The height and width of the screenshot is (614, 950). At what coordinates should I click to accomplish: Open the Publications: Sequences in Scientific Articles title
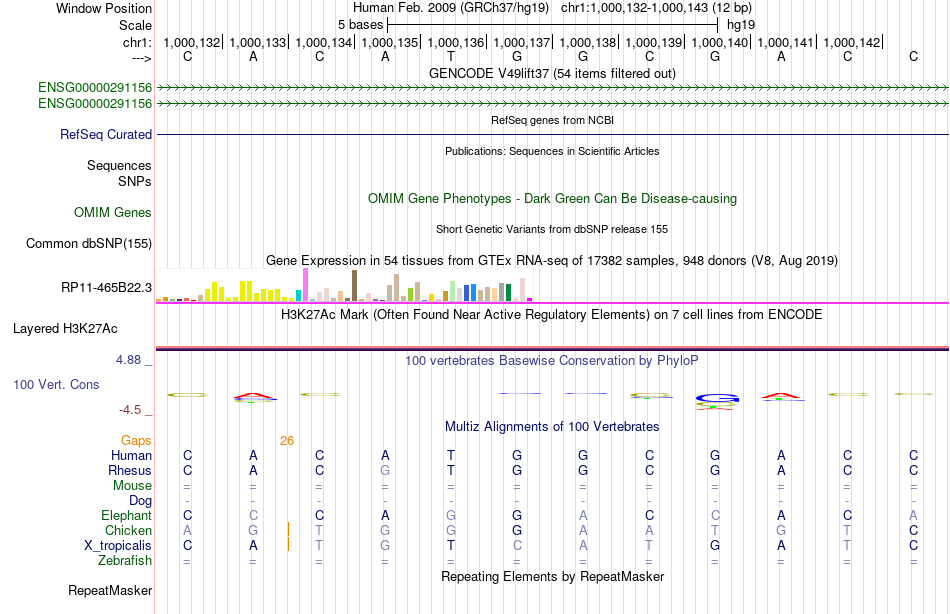pos(552,151)
